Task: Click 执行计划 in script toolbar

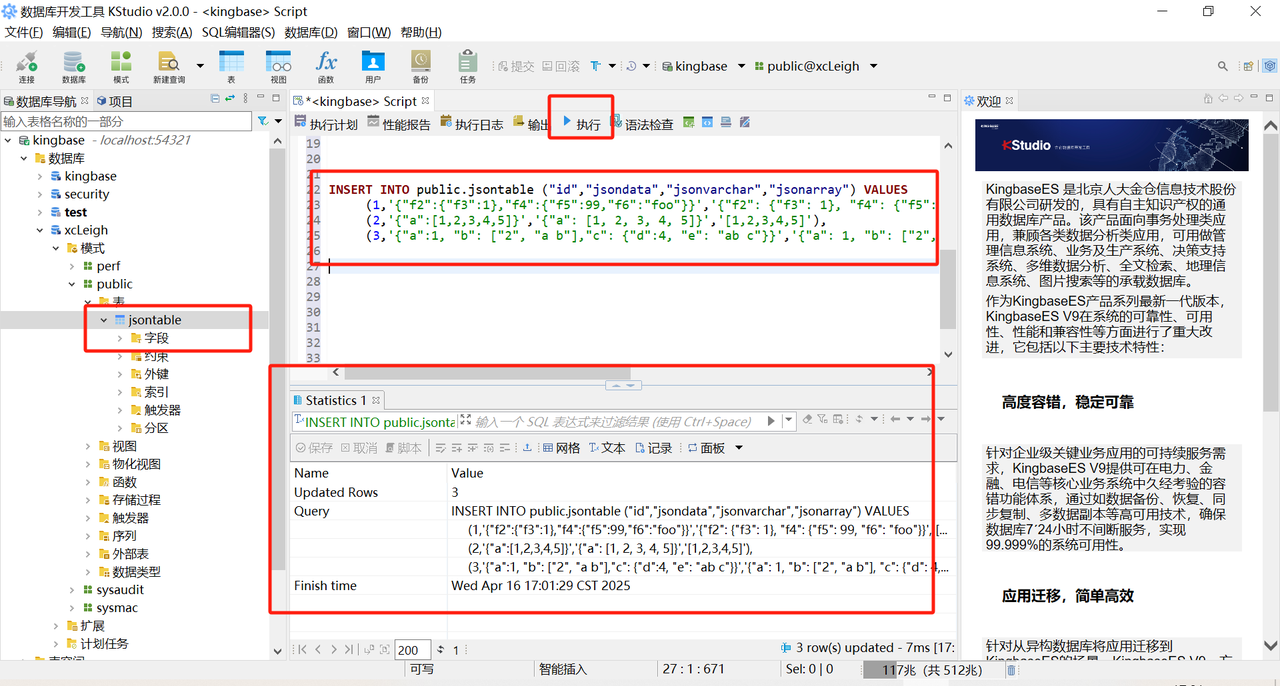Action: pos(326,124)
